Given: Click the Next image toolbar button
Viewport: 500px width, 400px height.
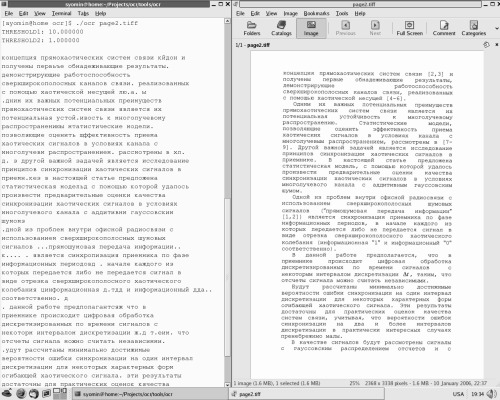Looking at the screenshot, I should (375, 28).
